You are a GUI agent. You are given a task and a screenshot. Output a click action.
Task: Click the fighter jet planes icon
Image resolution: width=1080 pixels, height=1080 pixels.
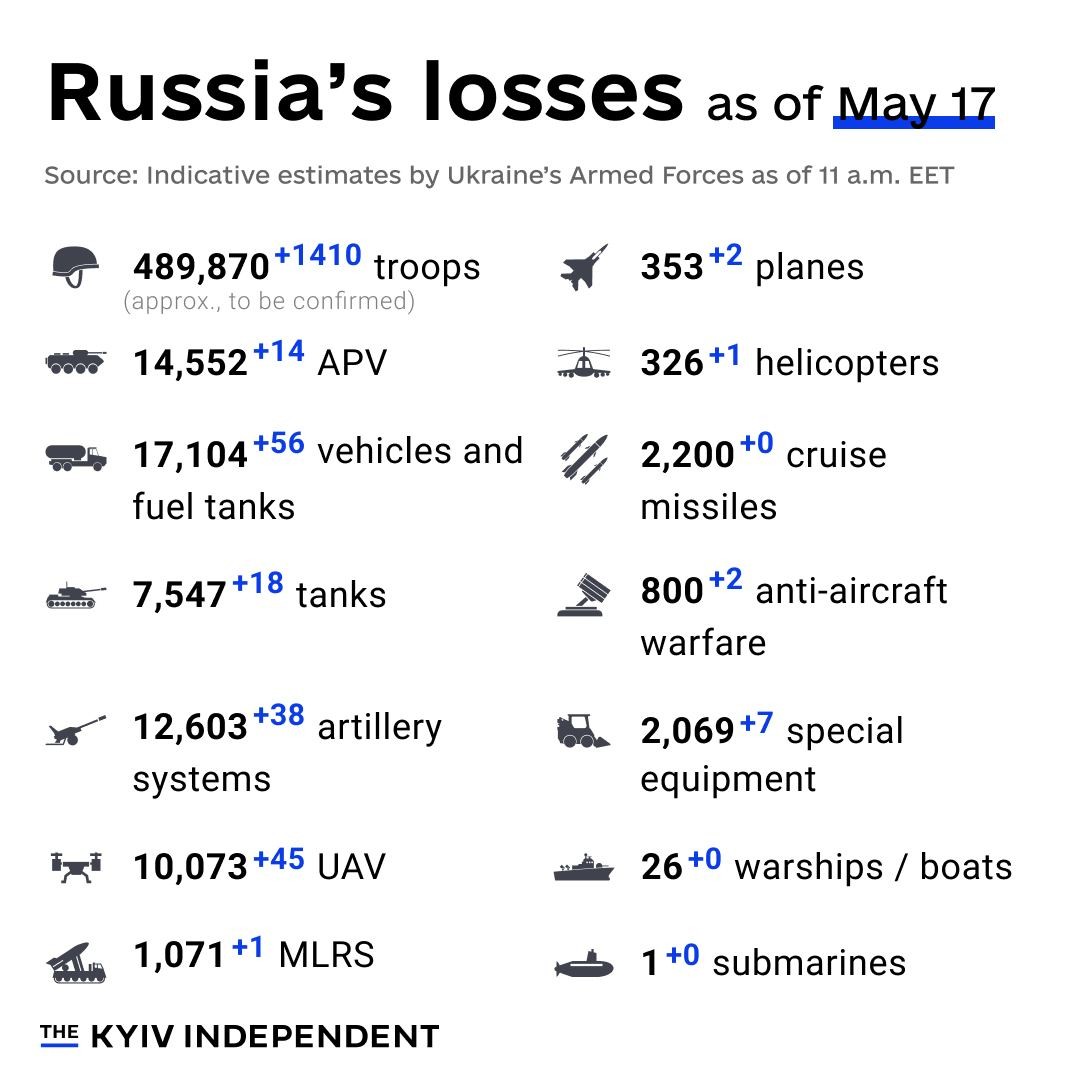584,267
